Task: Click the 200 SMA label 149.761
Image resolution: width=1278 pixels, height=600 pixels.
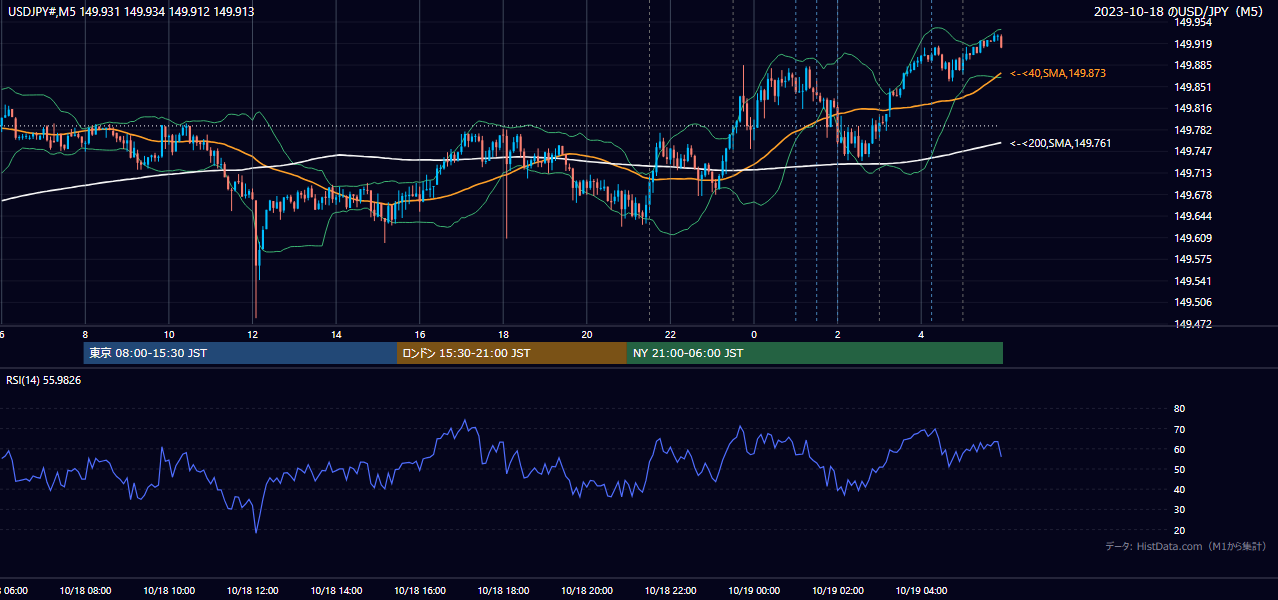Action: [1061, 144]
